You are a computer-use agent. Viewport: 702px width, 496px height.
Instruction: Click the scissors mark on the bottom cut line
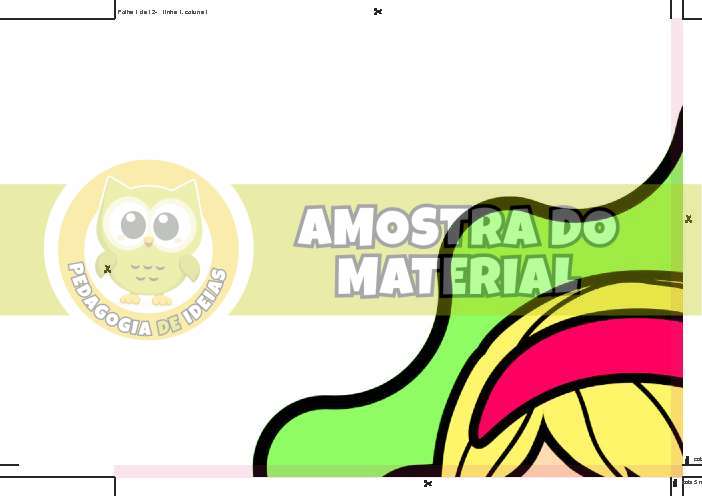tap(428, 483)
